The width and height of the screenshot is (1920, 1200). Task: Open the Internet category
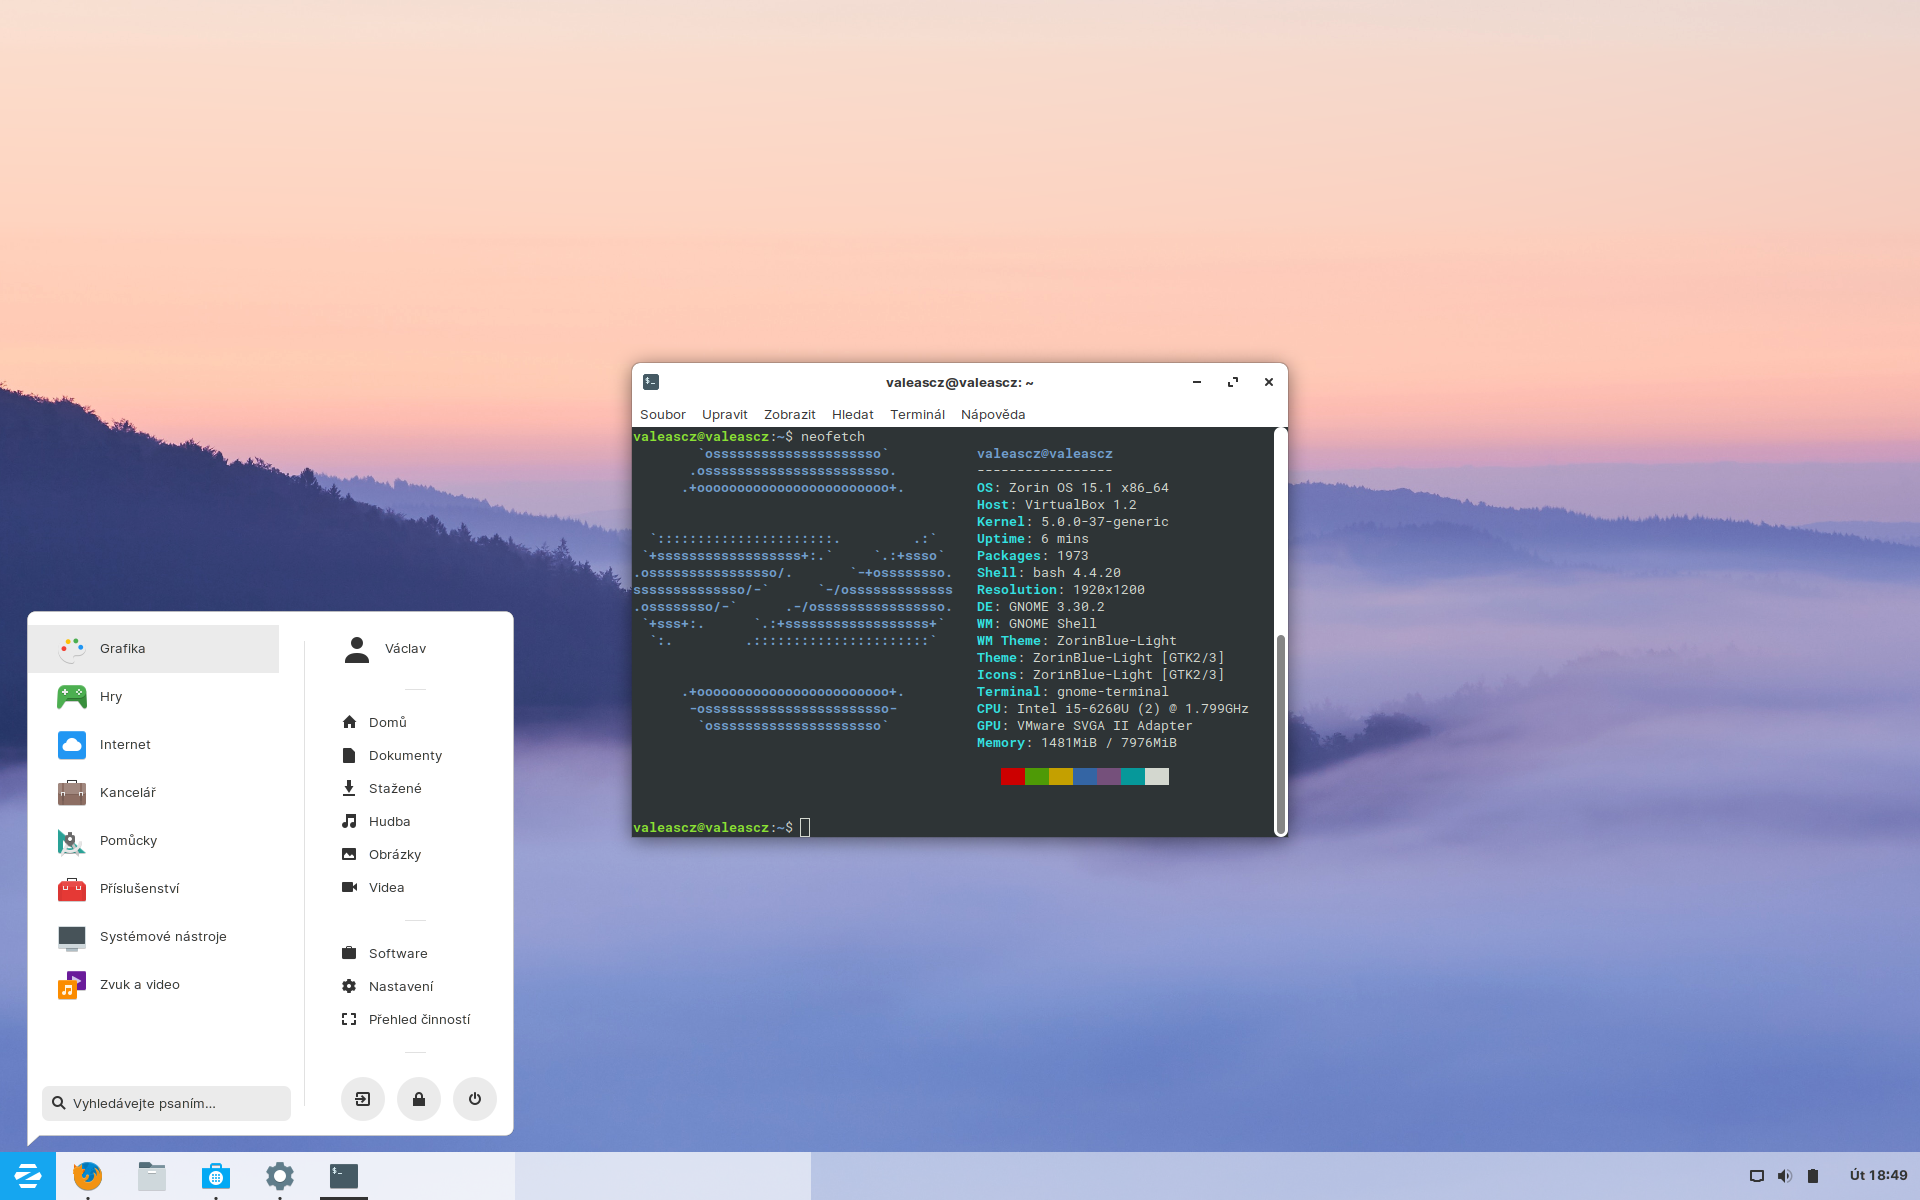[154, 745]
